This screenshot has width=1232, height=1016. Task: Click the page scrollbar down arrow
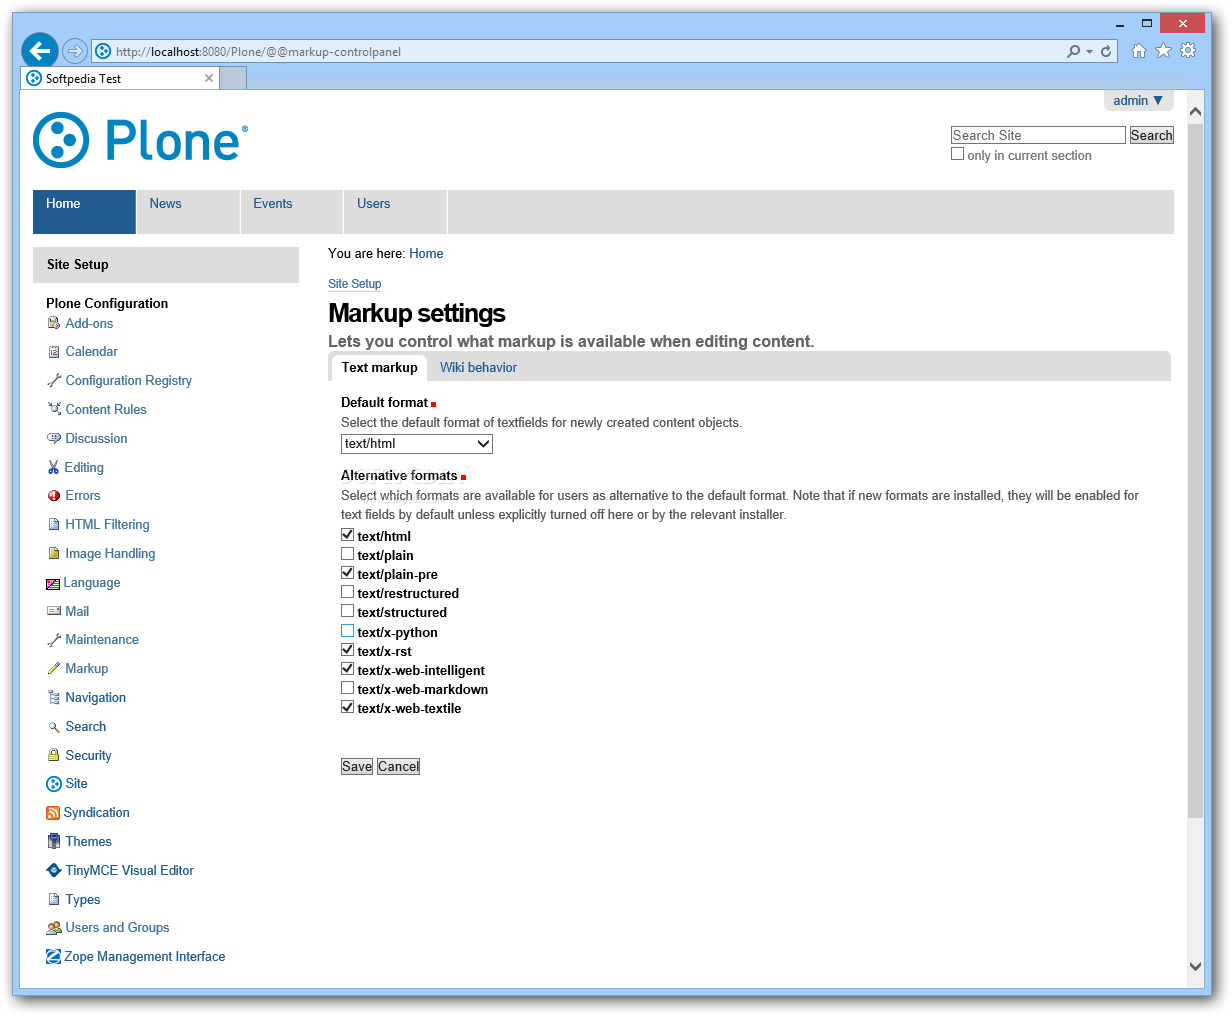coord(1195,966)
